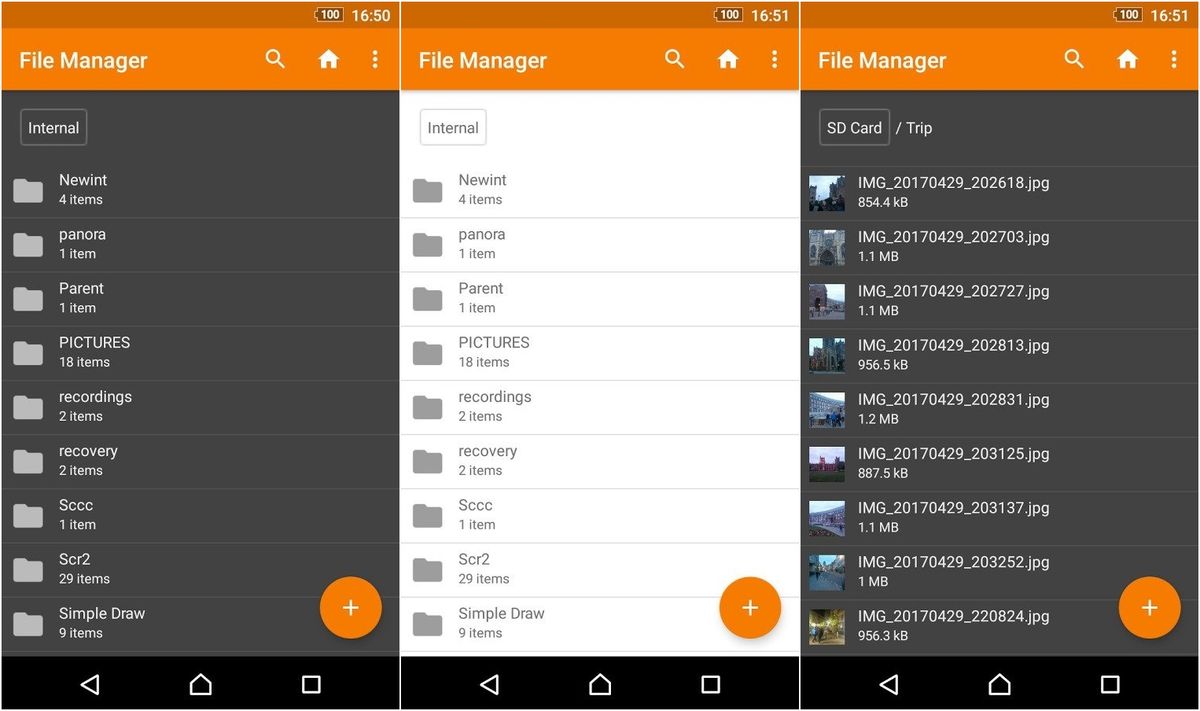This screenshot has height=711, width=1200.
Task: Select file name IMG_20170429_203137.jpg
Action: (954, 508)
